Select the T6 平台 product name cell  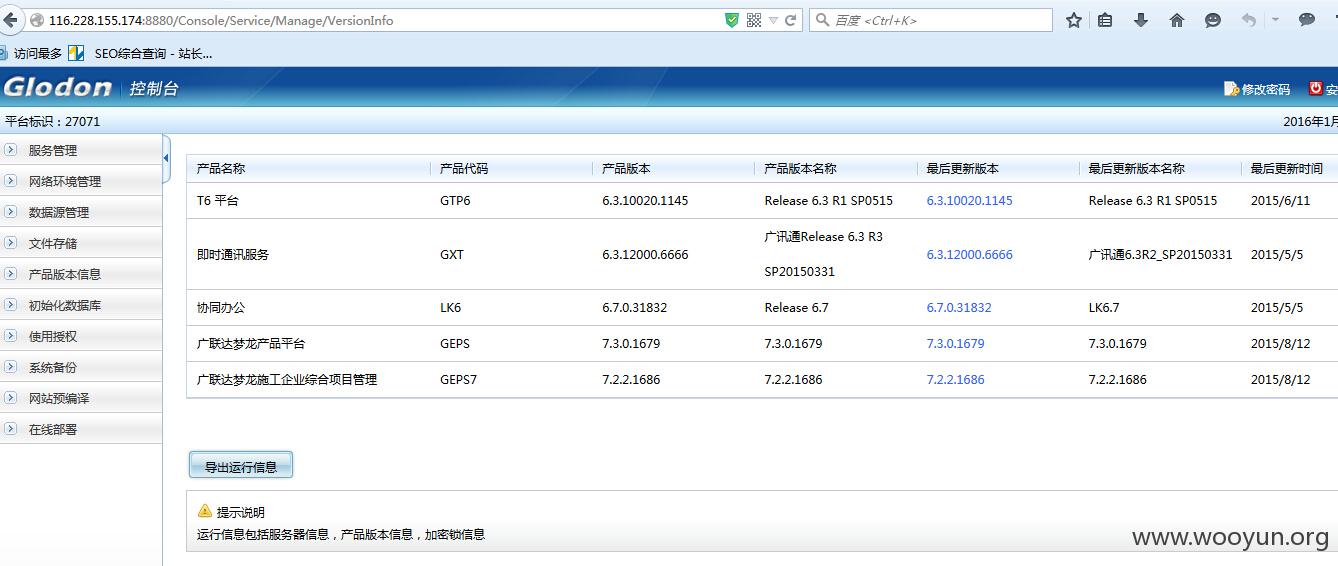[x=218, y=200]
